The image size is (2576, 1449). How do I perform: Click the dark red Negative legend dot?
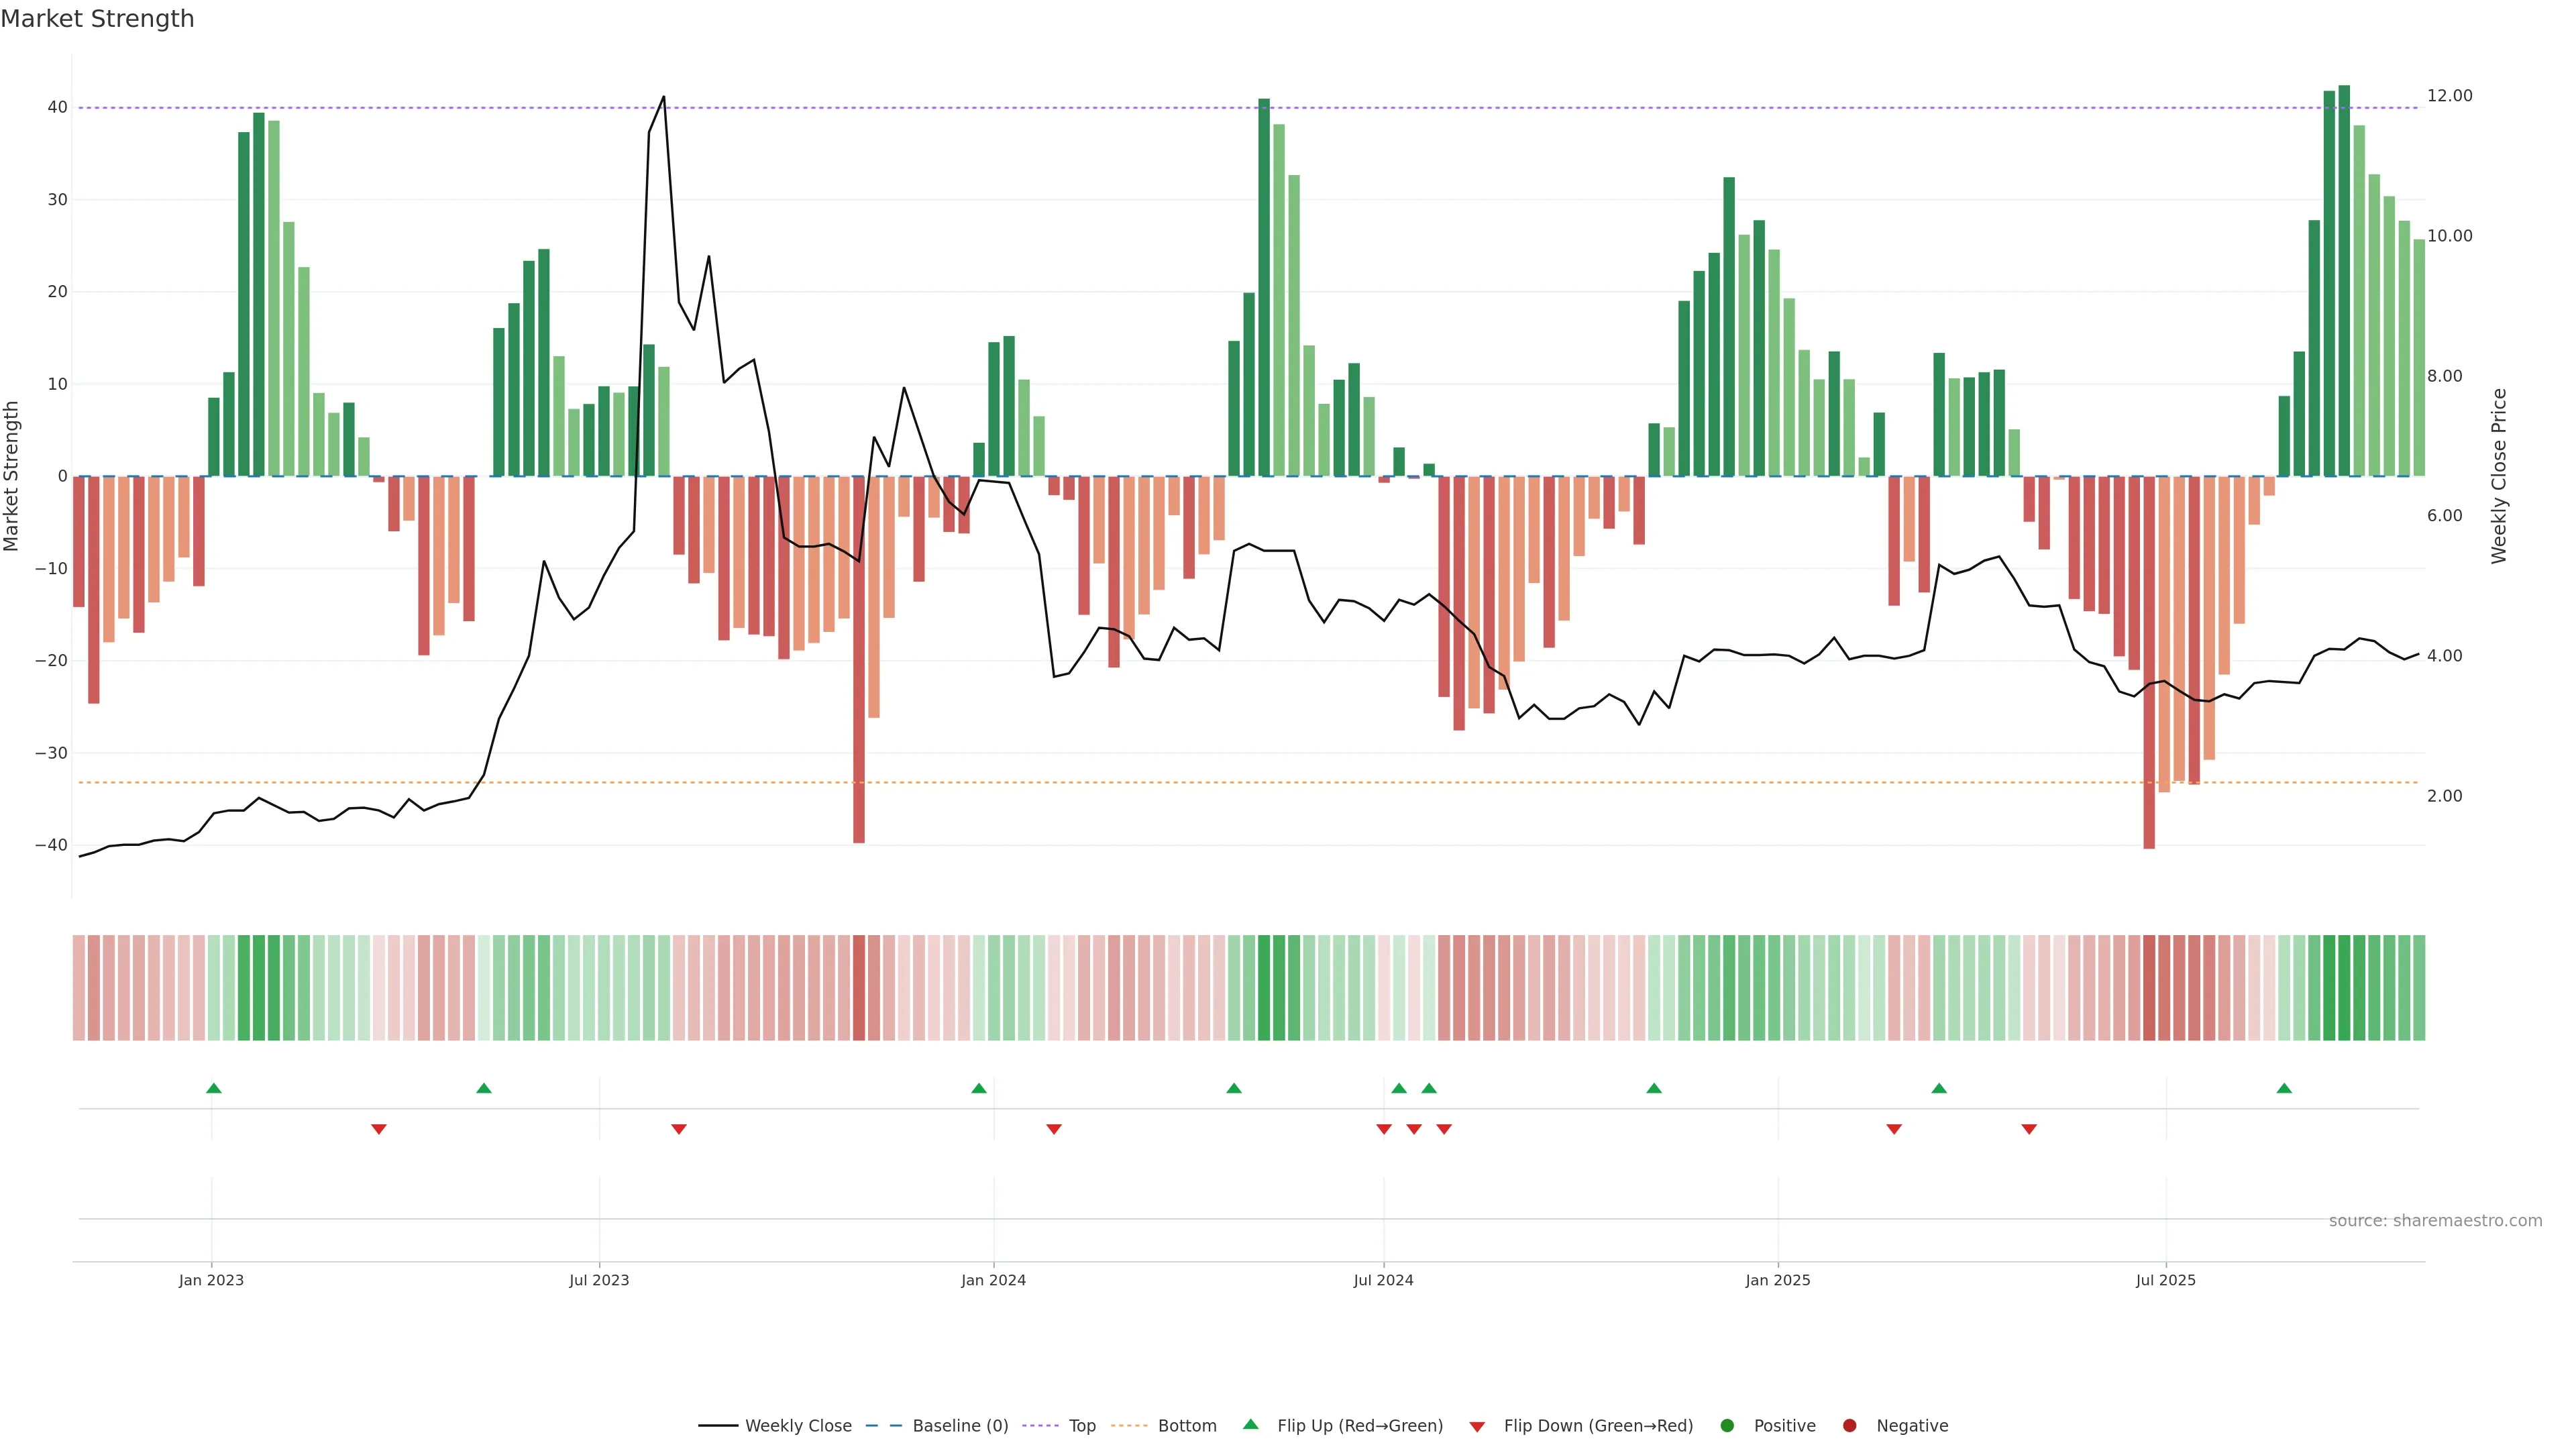point(1849,1426)
